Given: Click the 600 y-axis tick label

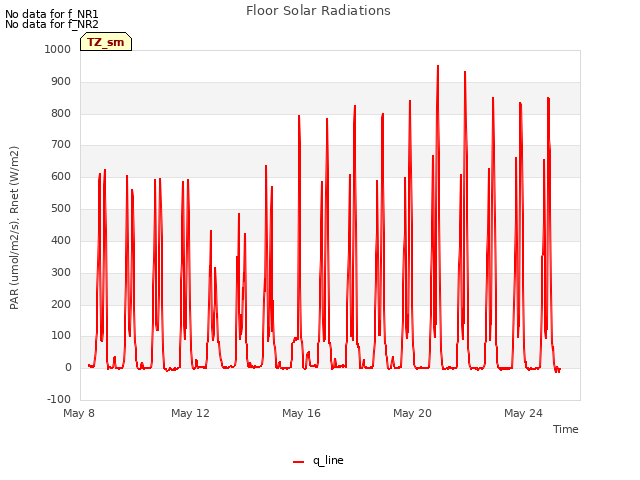Looking at the screenshot, I should (x=61, y=177).
